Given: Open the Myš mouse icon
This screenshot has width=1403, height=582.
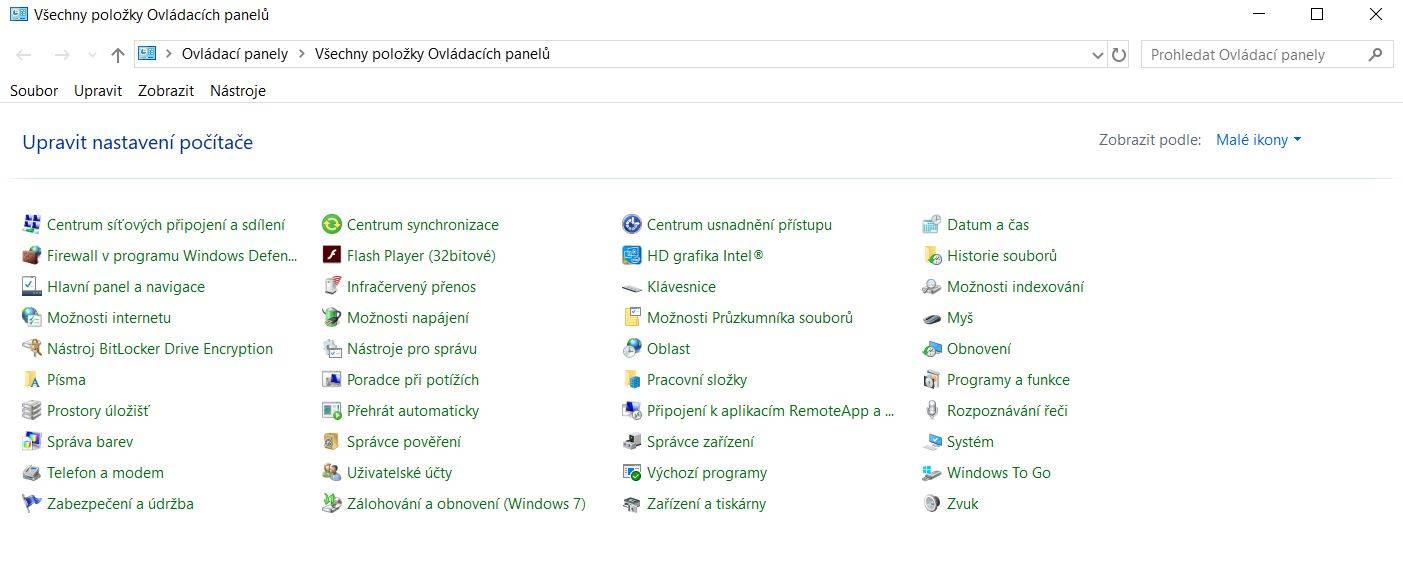Looking at the screenshot, I should tap(931, 318).
